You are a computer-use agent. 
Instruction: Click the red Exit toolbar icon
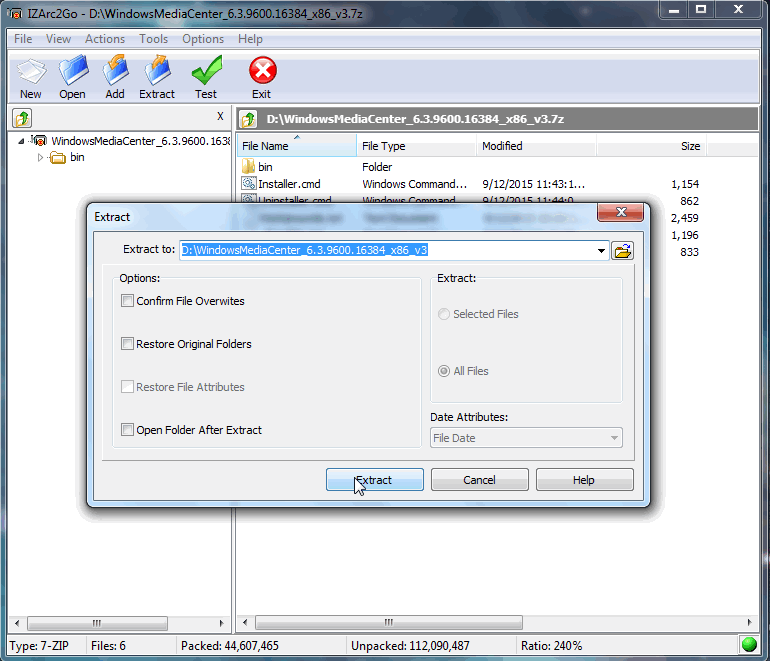tap(263, 70)
